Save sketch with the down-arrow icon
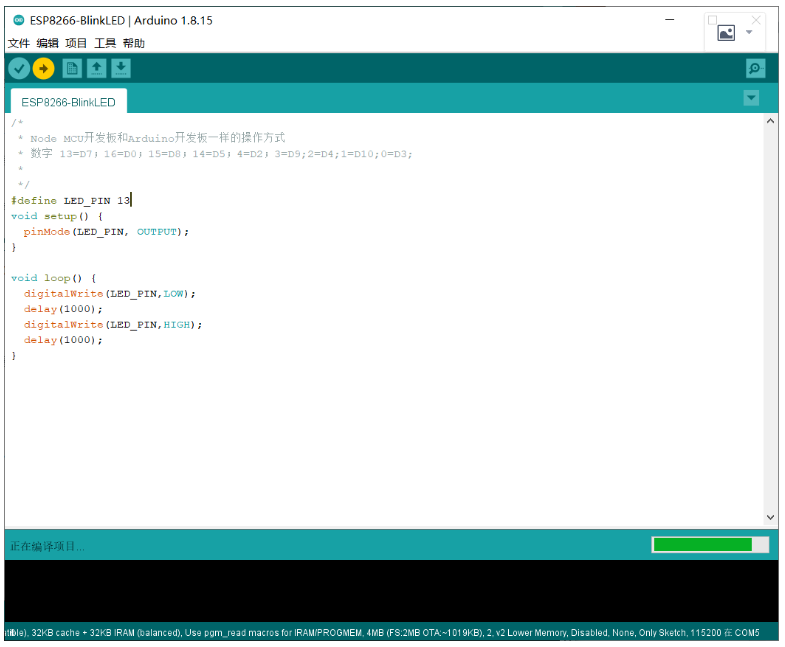 [121, 69]
